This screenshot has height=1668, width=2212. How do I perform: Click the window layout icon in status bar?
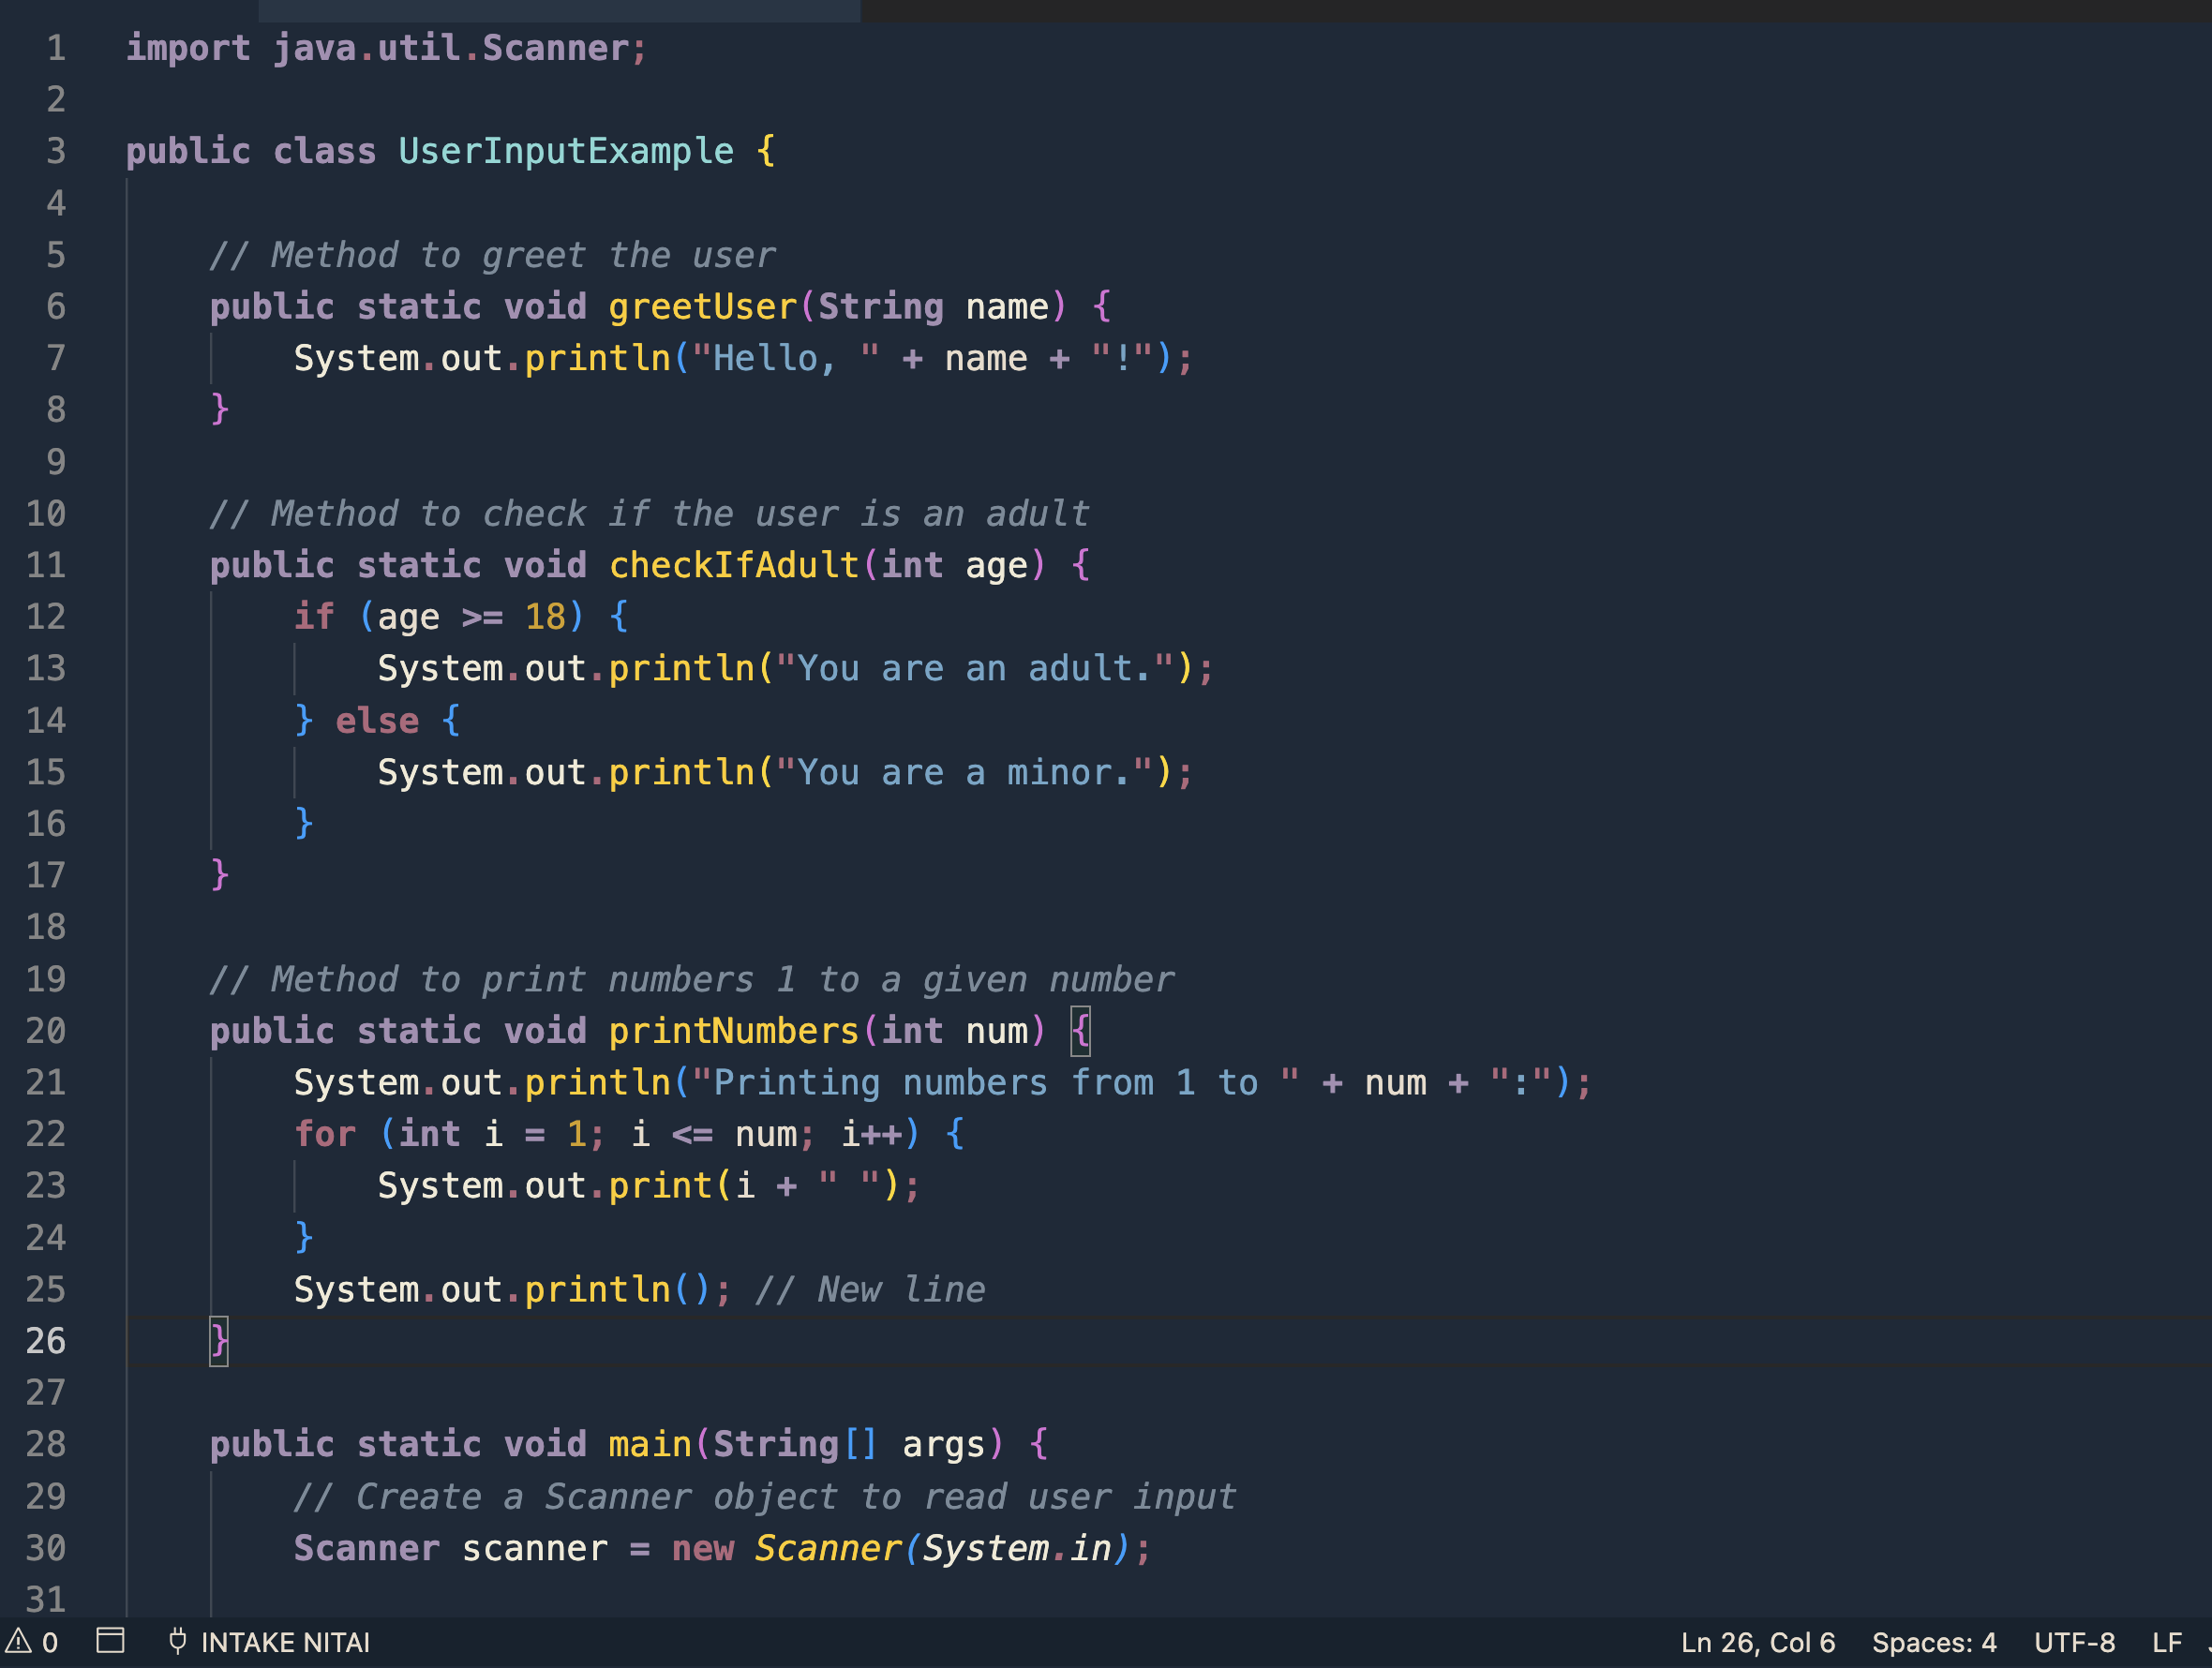(110, 1641)
